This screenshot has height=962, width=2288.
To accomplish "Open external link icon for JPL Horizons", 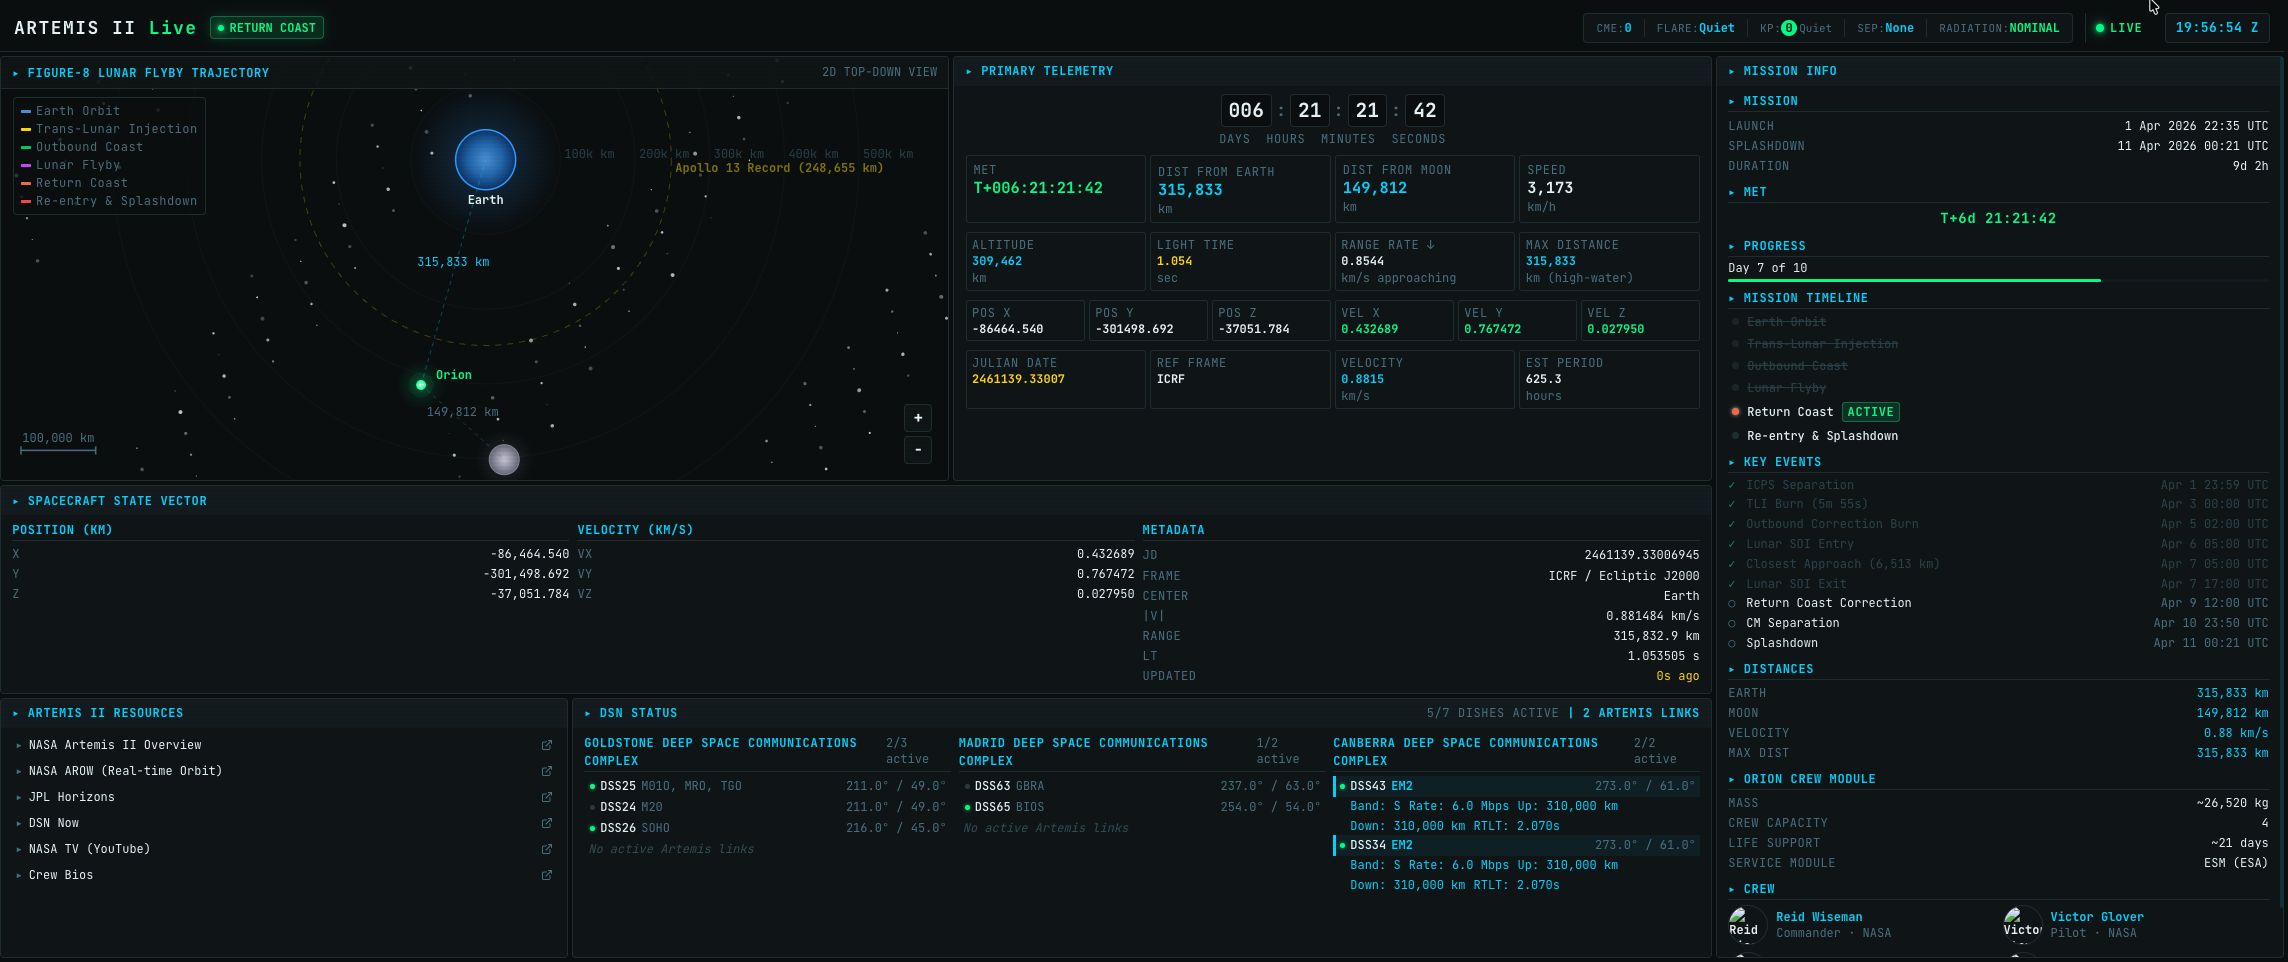I will pyautogui.click(x=547, y=797).
